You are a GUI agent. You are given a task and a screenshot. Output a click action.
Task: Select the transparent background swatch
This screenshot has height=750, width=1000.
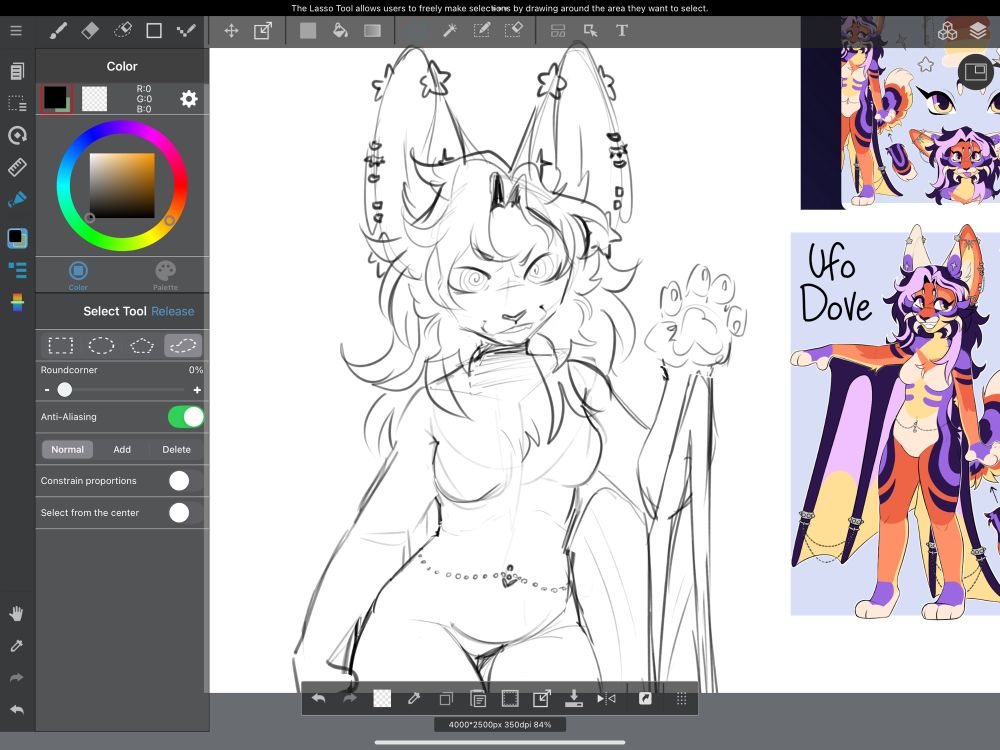click(x=94, y=99)
